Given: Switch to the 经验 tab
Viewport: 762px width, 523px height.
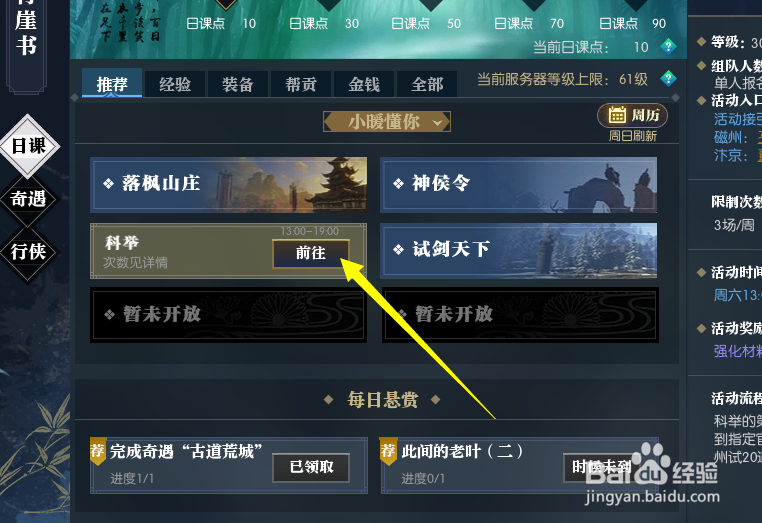Looking at the screenshot, I should click(175, 84).
